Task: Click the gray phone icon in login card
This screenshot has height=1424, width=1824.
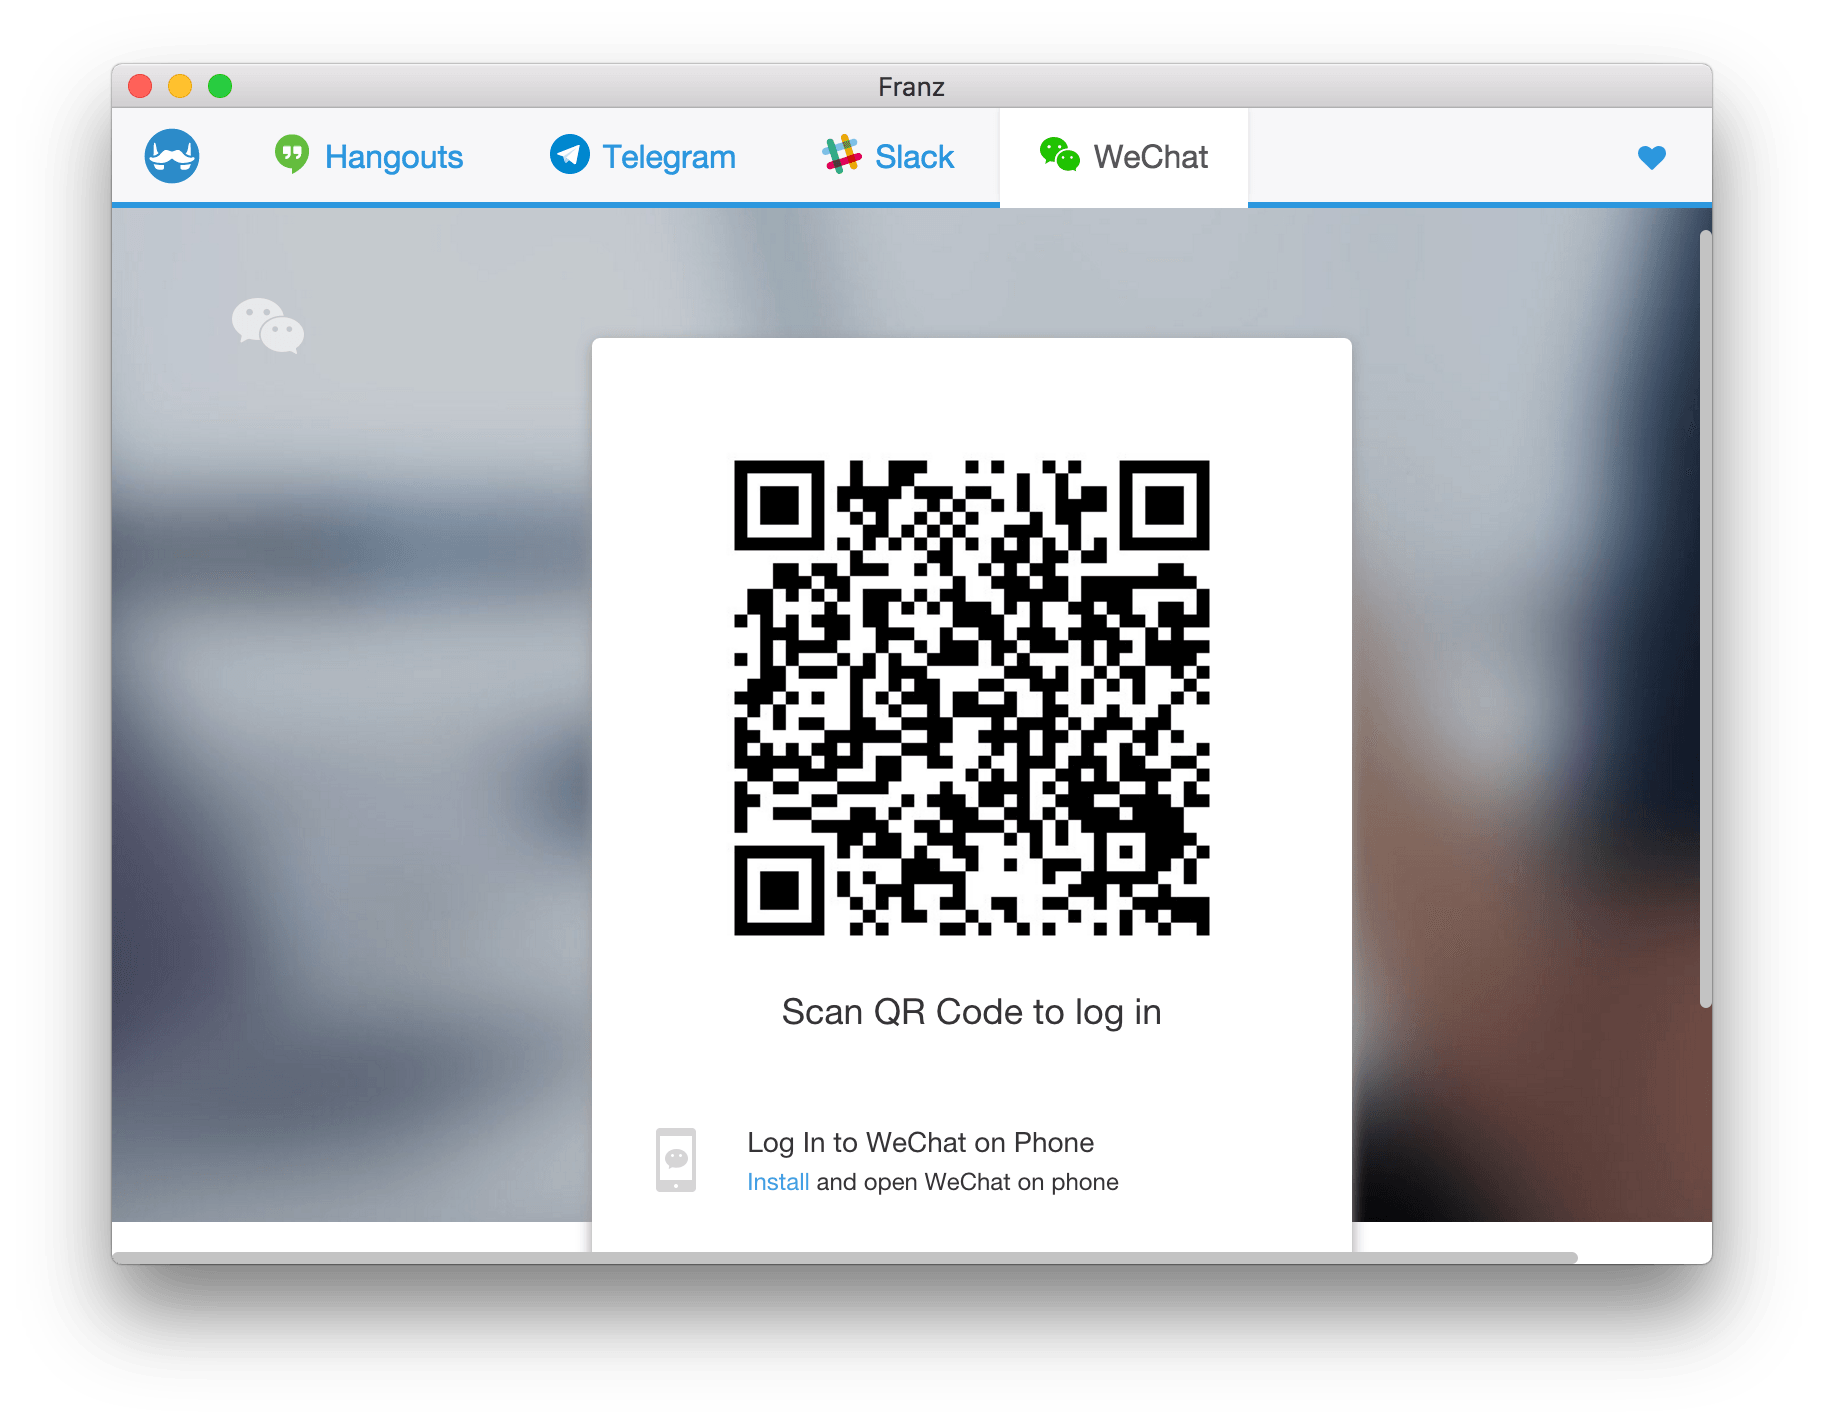Action: pos(676,1160)
